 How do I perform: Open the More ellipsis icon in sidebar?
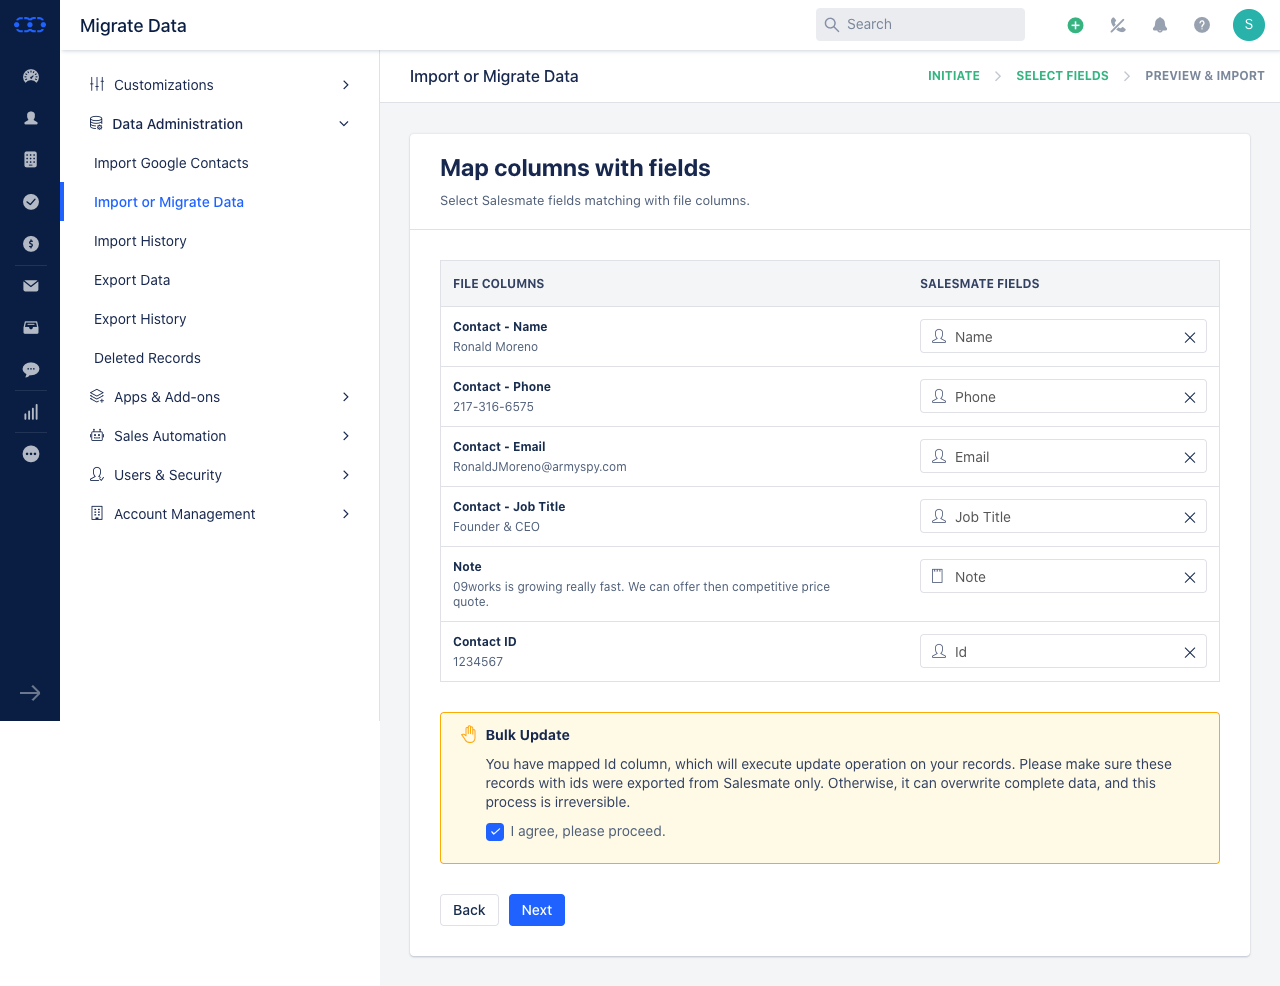pyautogui.click(x=31, y=454)
